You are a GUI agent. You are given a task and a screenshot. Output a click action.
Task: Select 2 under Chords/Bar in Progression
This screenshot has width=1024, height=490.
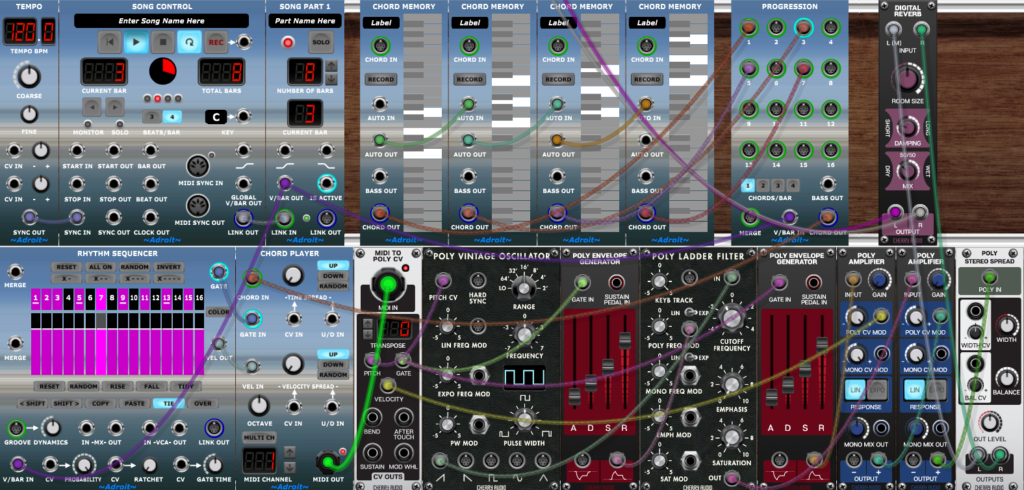(x=765, y=185)
